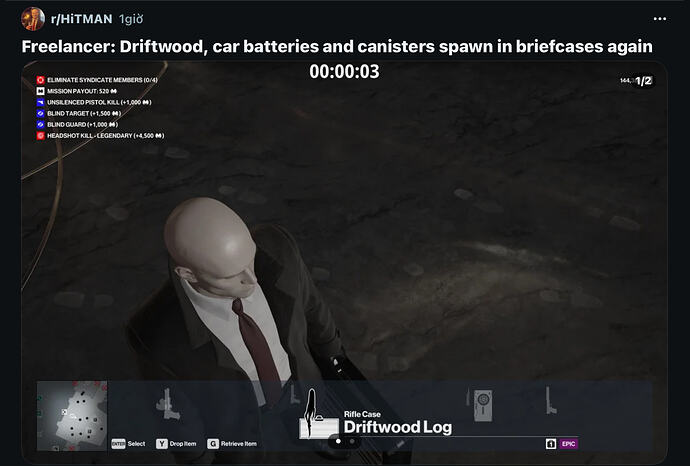Click the second pagination dot
Image resolution: width=690 pixels, height=466 pixels.
click(352, 441)
